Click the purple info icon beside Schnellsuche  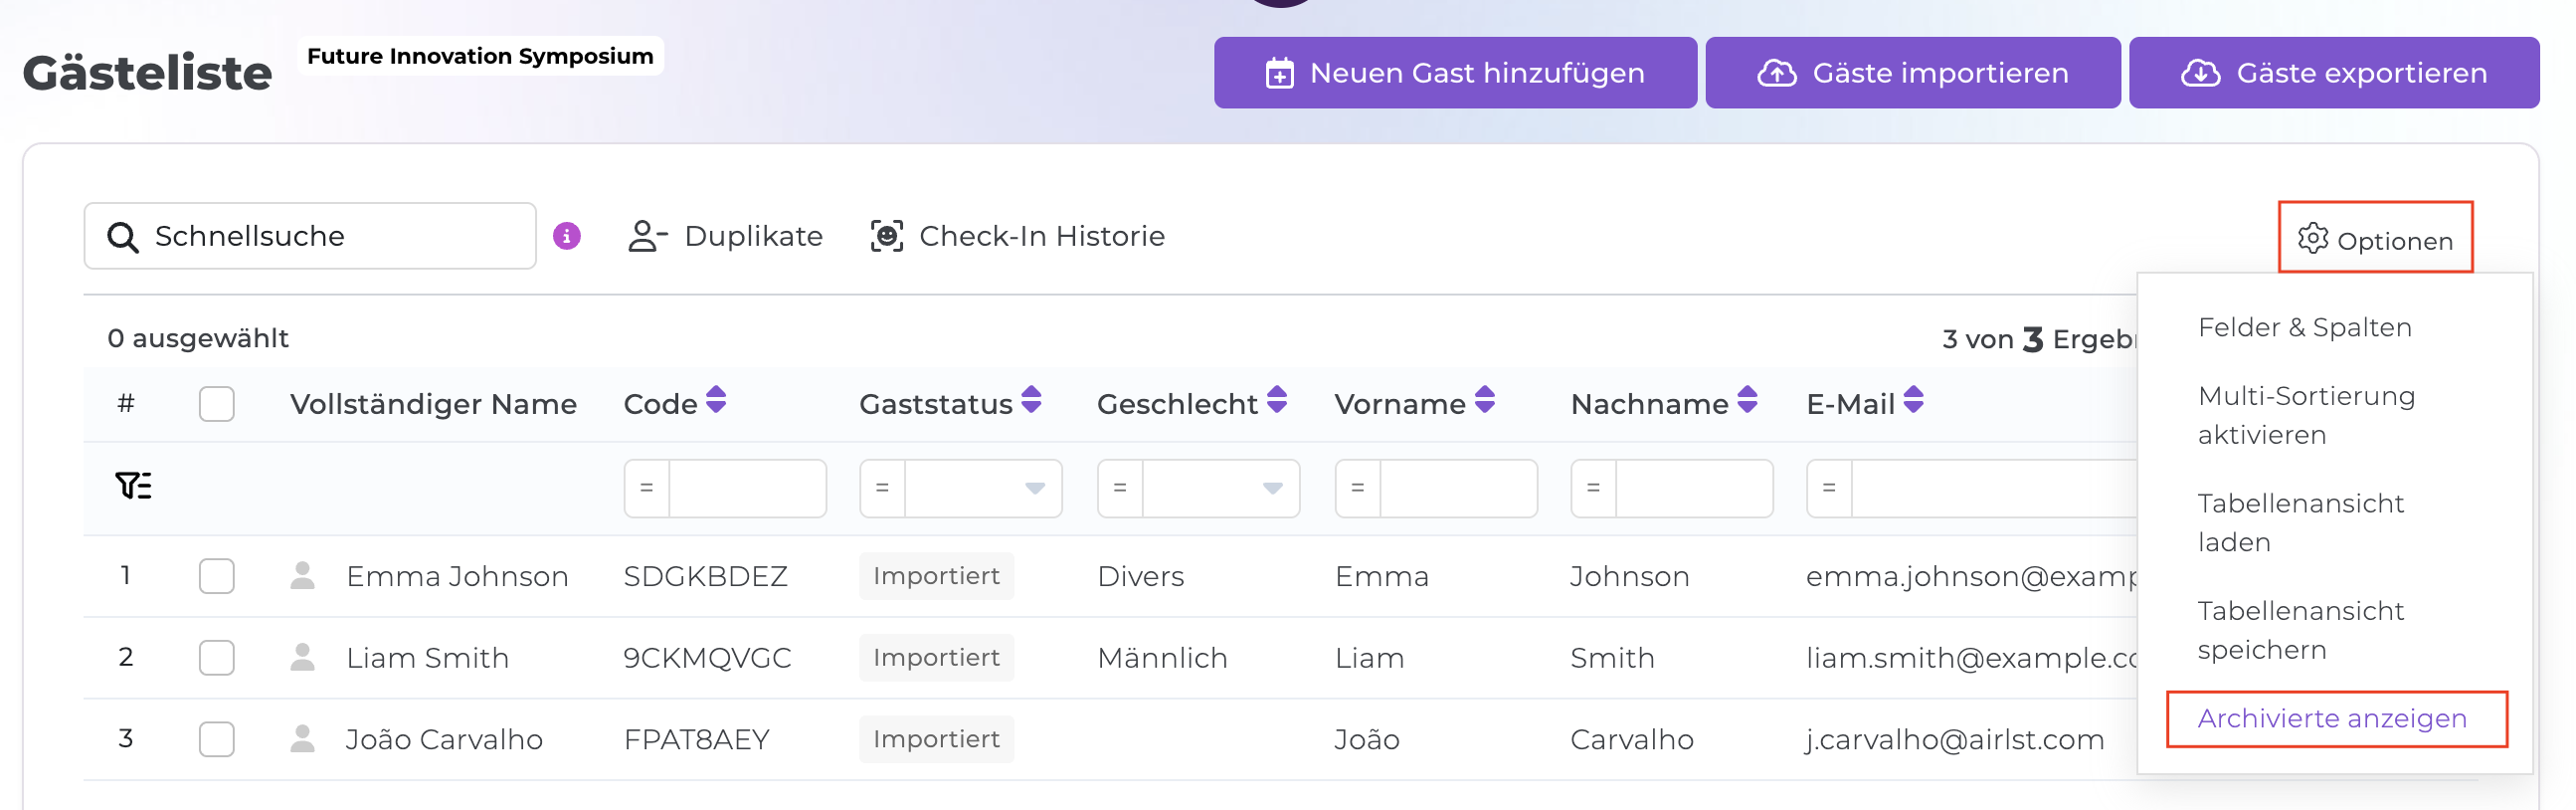point(566,236)
